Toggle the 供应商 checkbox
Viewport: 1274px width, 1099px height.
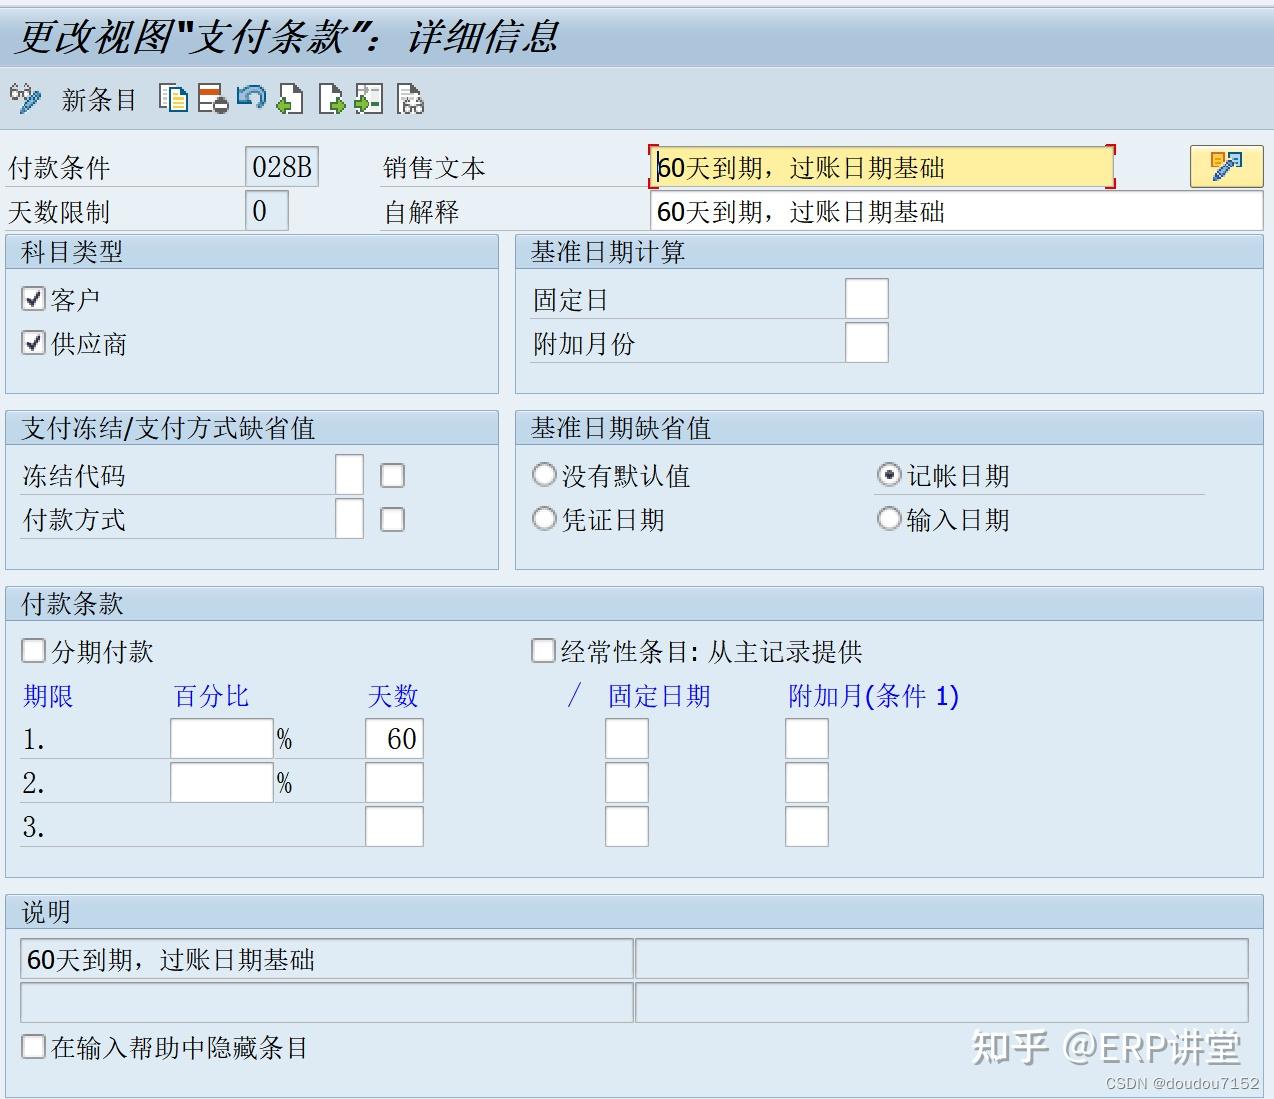click(33, 343)
